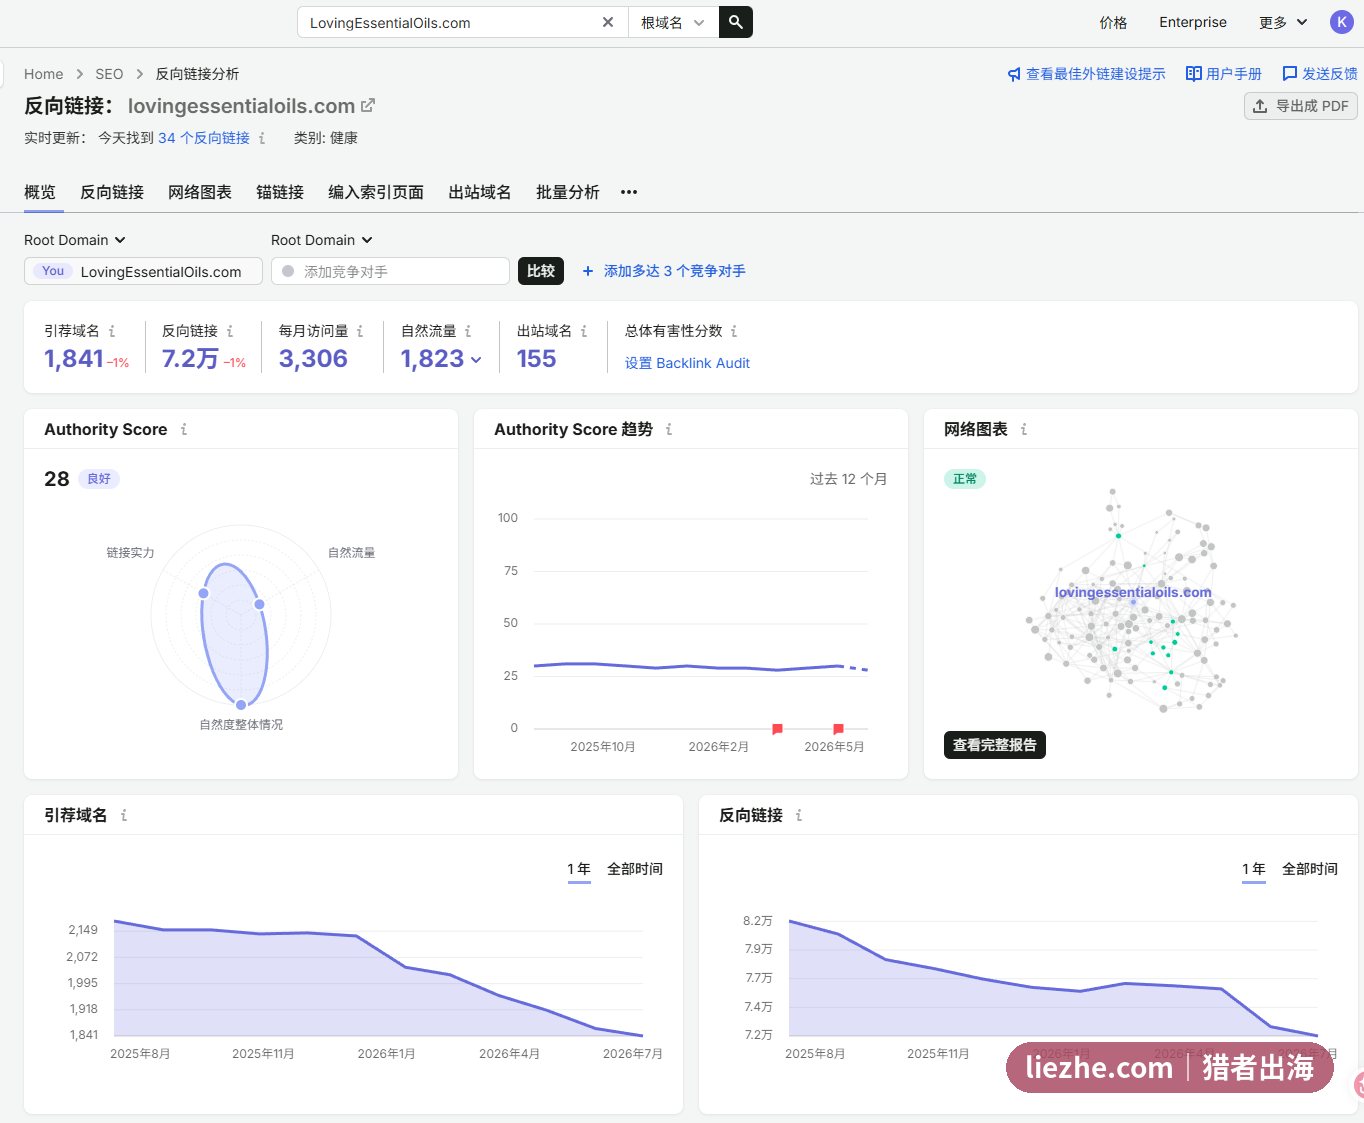Open the user avatar K menu
Viewport: 1364px width, 1123px height.
coord(1341,22)
